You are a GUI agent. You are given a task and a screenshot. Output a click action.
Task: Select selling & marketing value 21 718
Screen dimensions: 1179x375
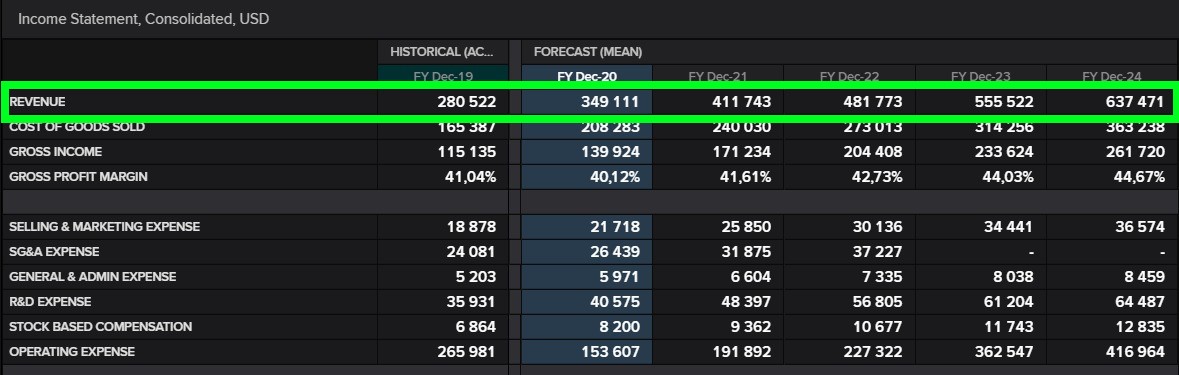click(615, 226)
